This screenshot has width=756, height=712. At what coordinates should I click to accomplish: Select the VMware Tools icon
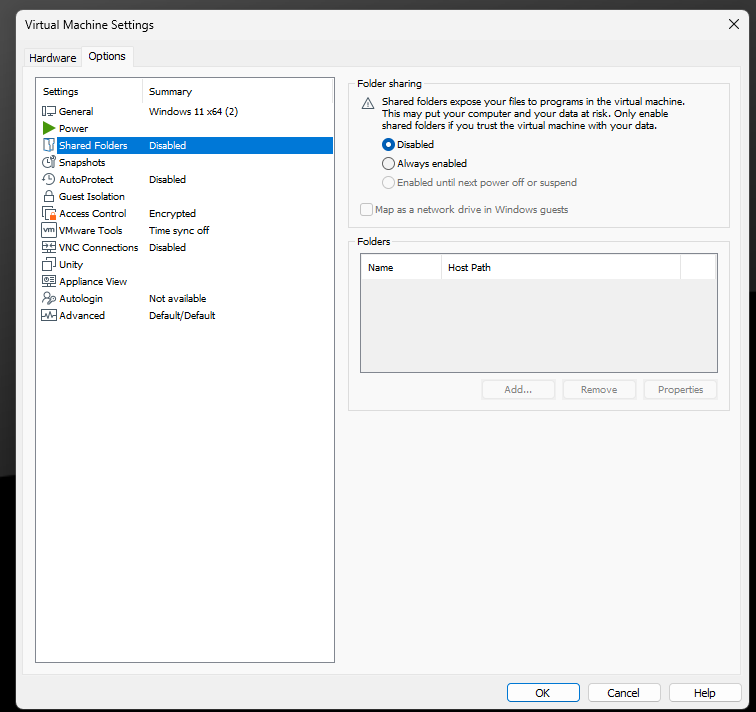[49, 230]
